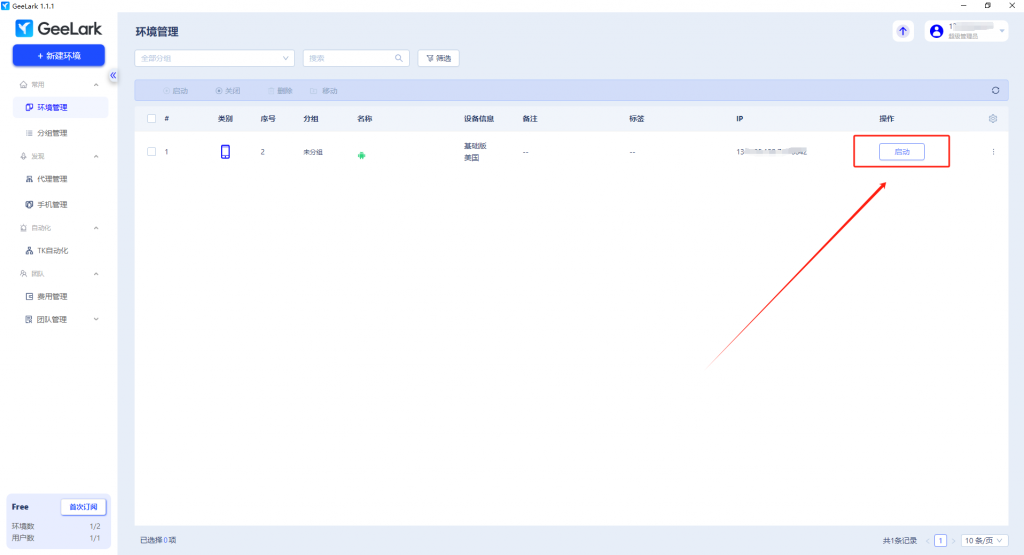Open the 全部分组 group dropdown

(x=215, y=58)
